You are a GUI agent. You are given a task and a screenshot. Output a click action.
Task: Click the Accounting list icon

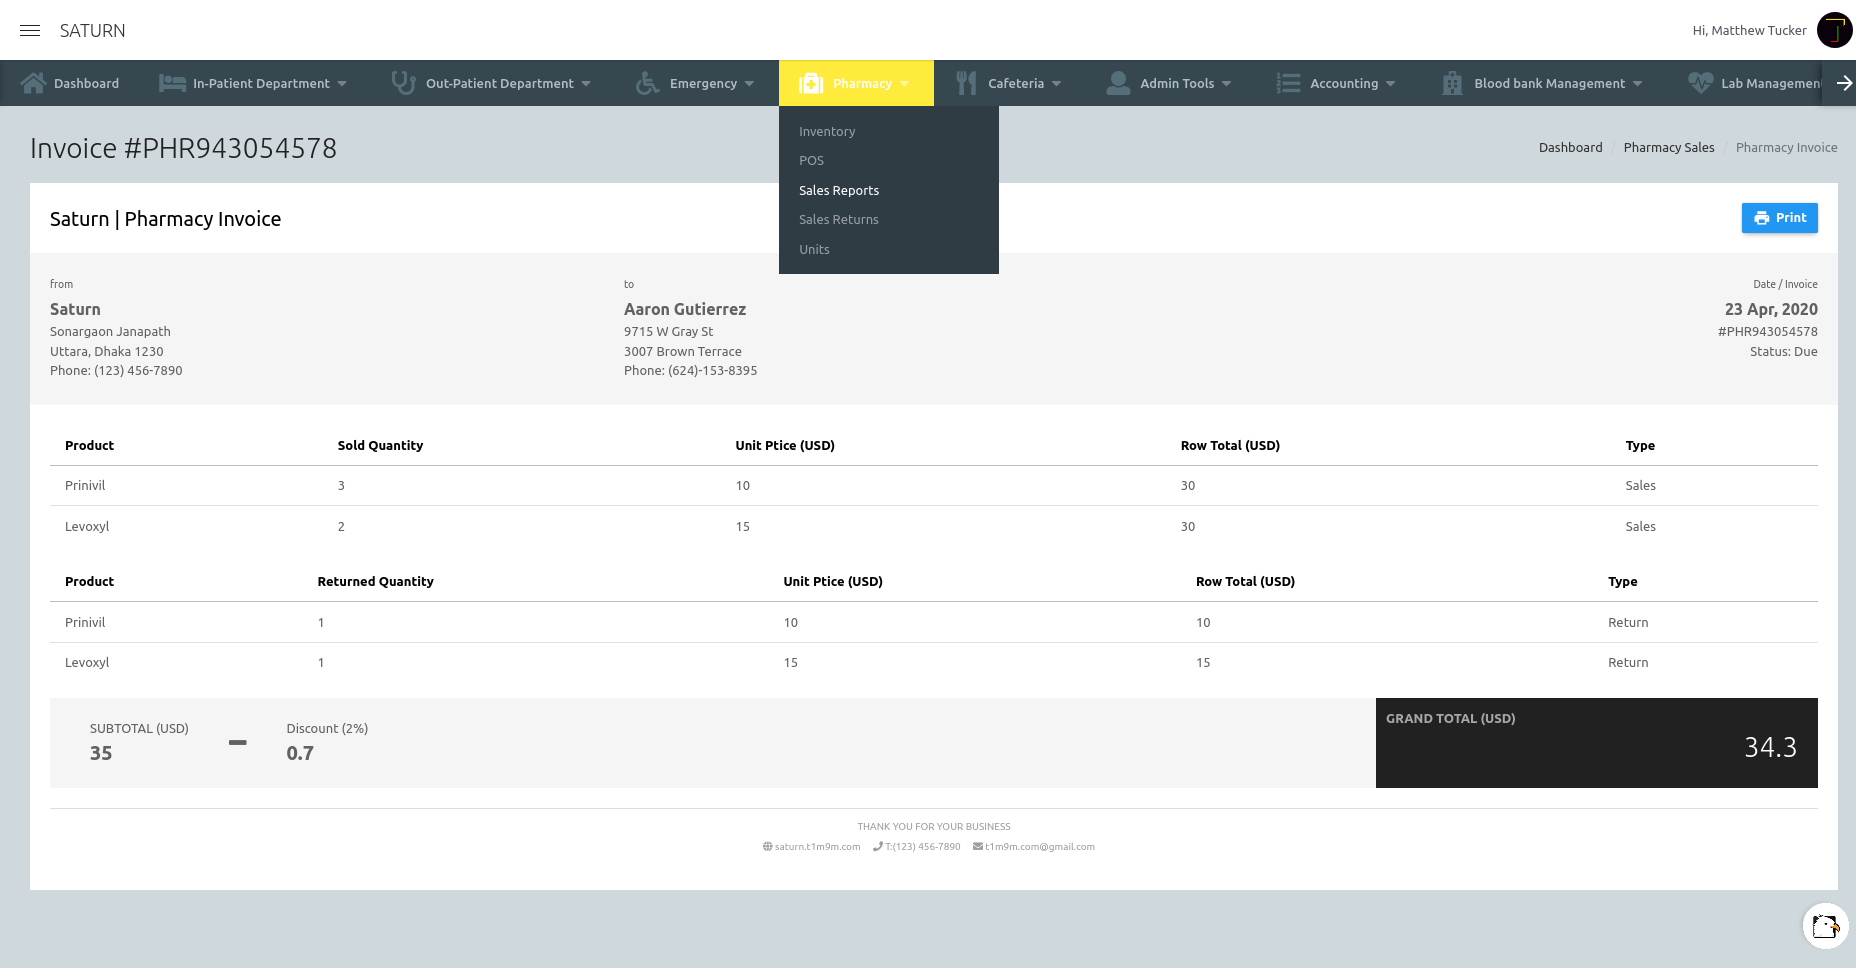1288,83
